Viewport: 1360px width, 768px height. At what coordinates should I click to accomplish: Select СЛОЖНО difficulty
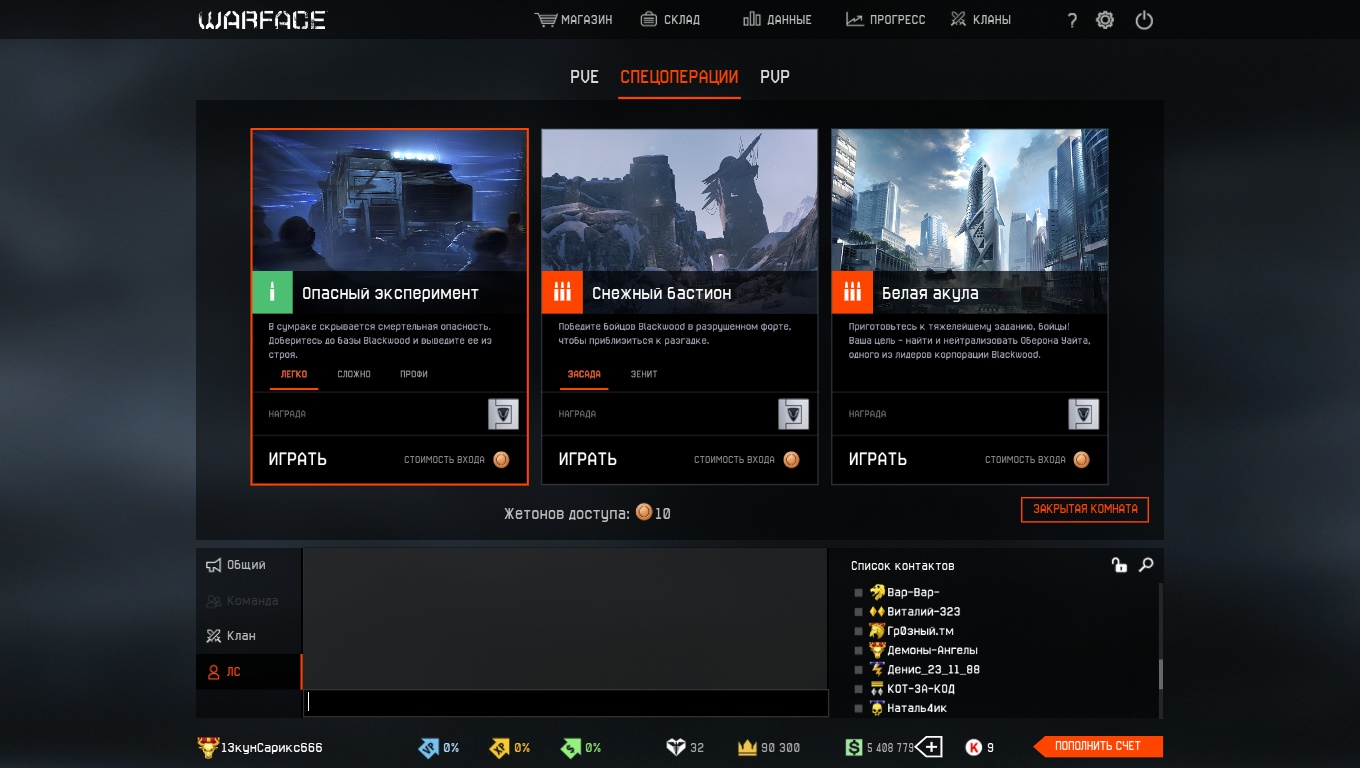(x=354, y=374)
